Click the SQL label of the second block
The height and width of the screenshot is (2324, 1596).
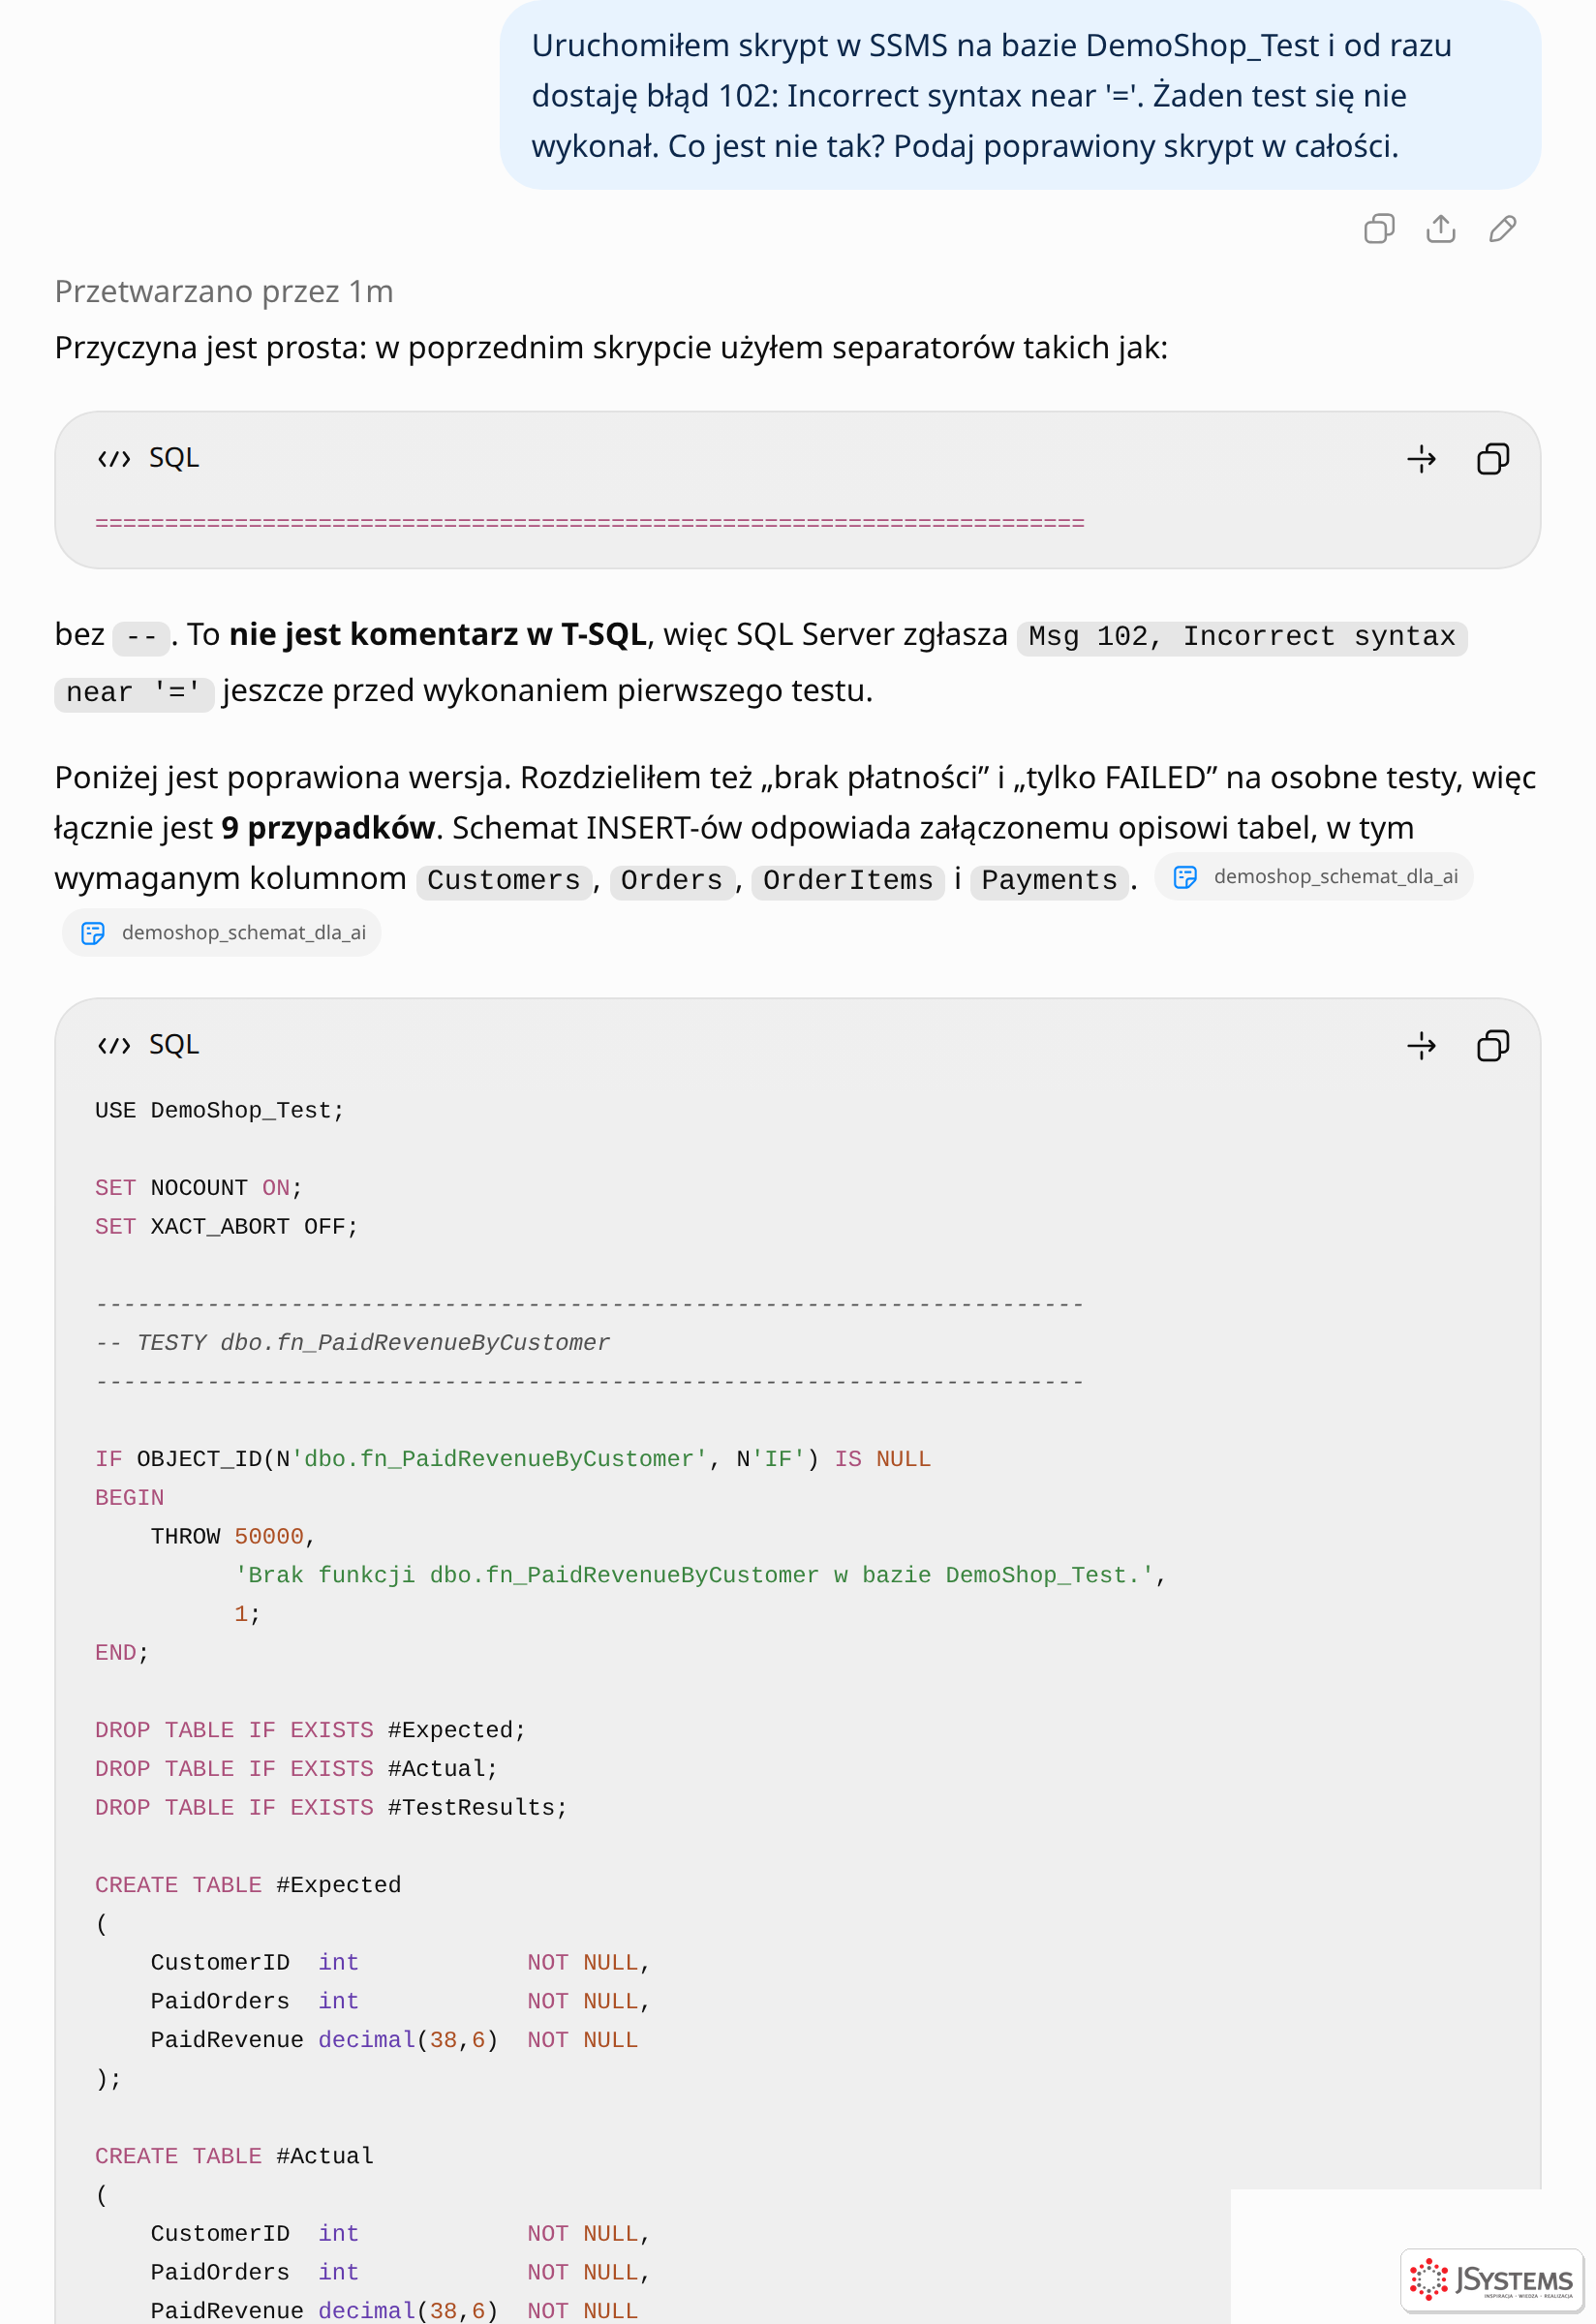tap(174, 1045)
